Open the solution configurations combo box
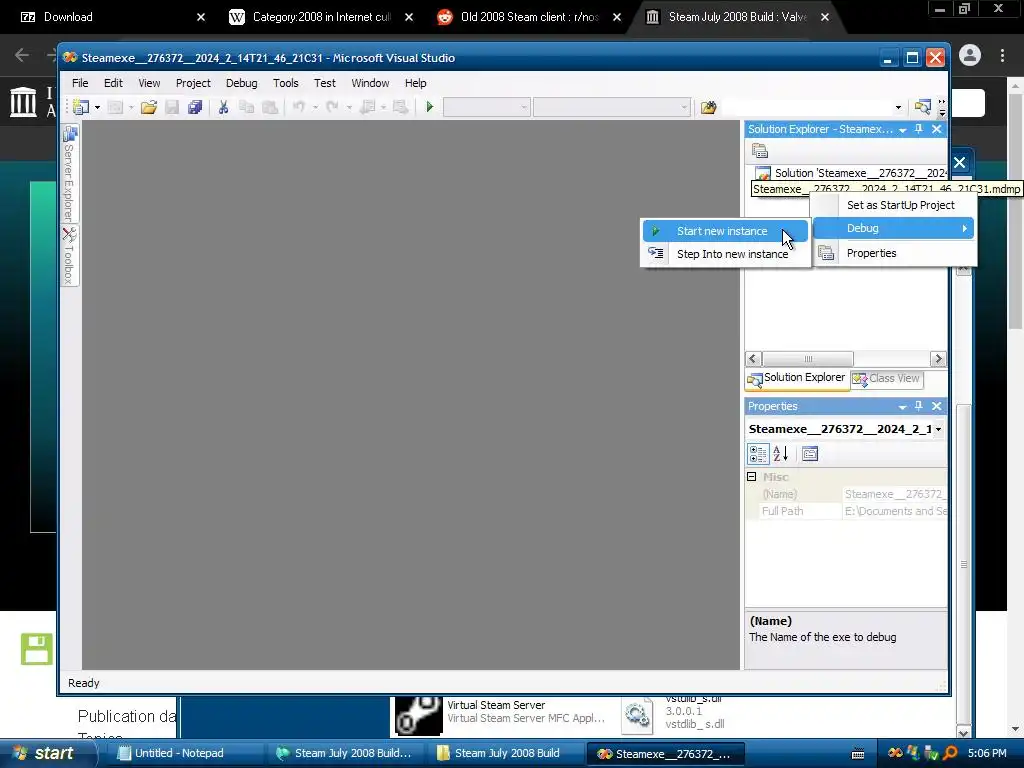 (487, 107)
